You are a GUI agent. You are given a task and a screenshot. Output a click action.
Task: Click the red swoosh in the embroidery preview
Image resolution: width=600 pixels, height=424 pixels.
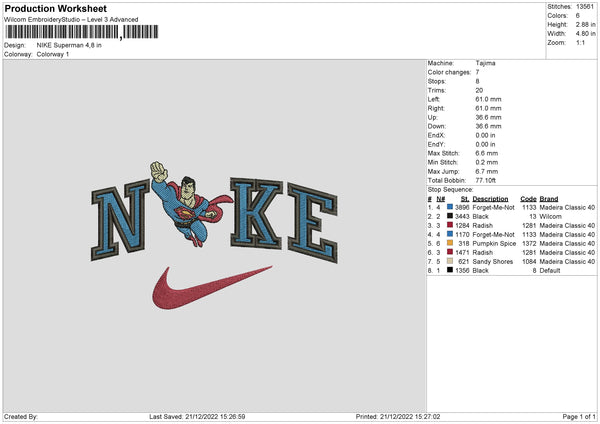(212, 288)
